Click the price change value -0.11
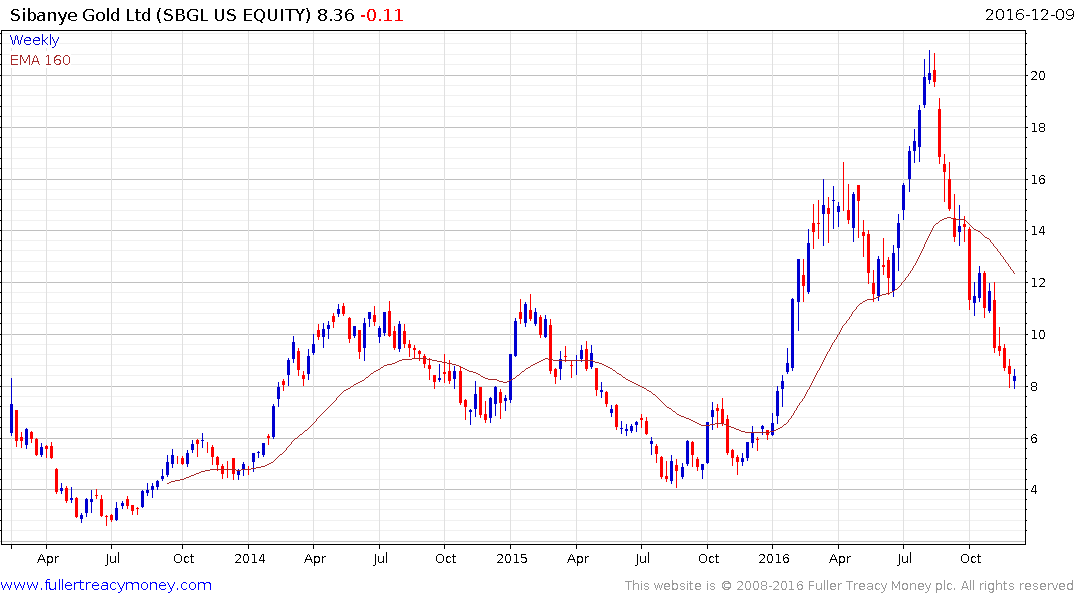The width and height of the screenshot is (1075, 600). click(x=382, y=15)
